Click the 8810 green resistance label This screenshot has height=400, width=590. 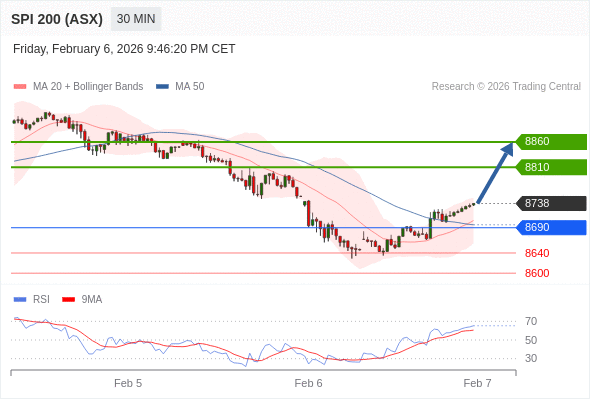click(x=551, y=167)
